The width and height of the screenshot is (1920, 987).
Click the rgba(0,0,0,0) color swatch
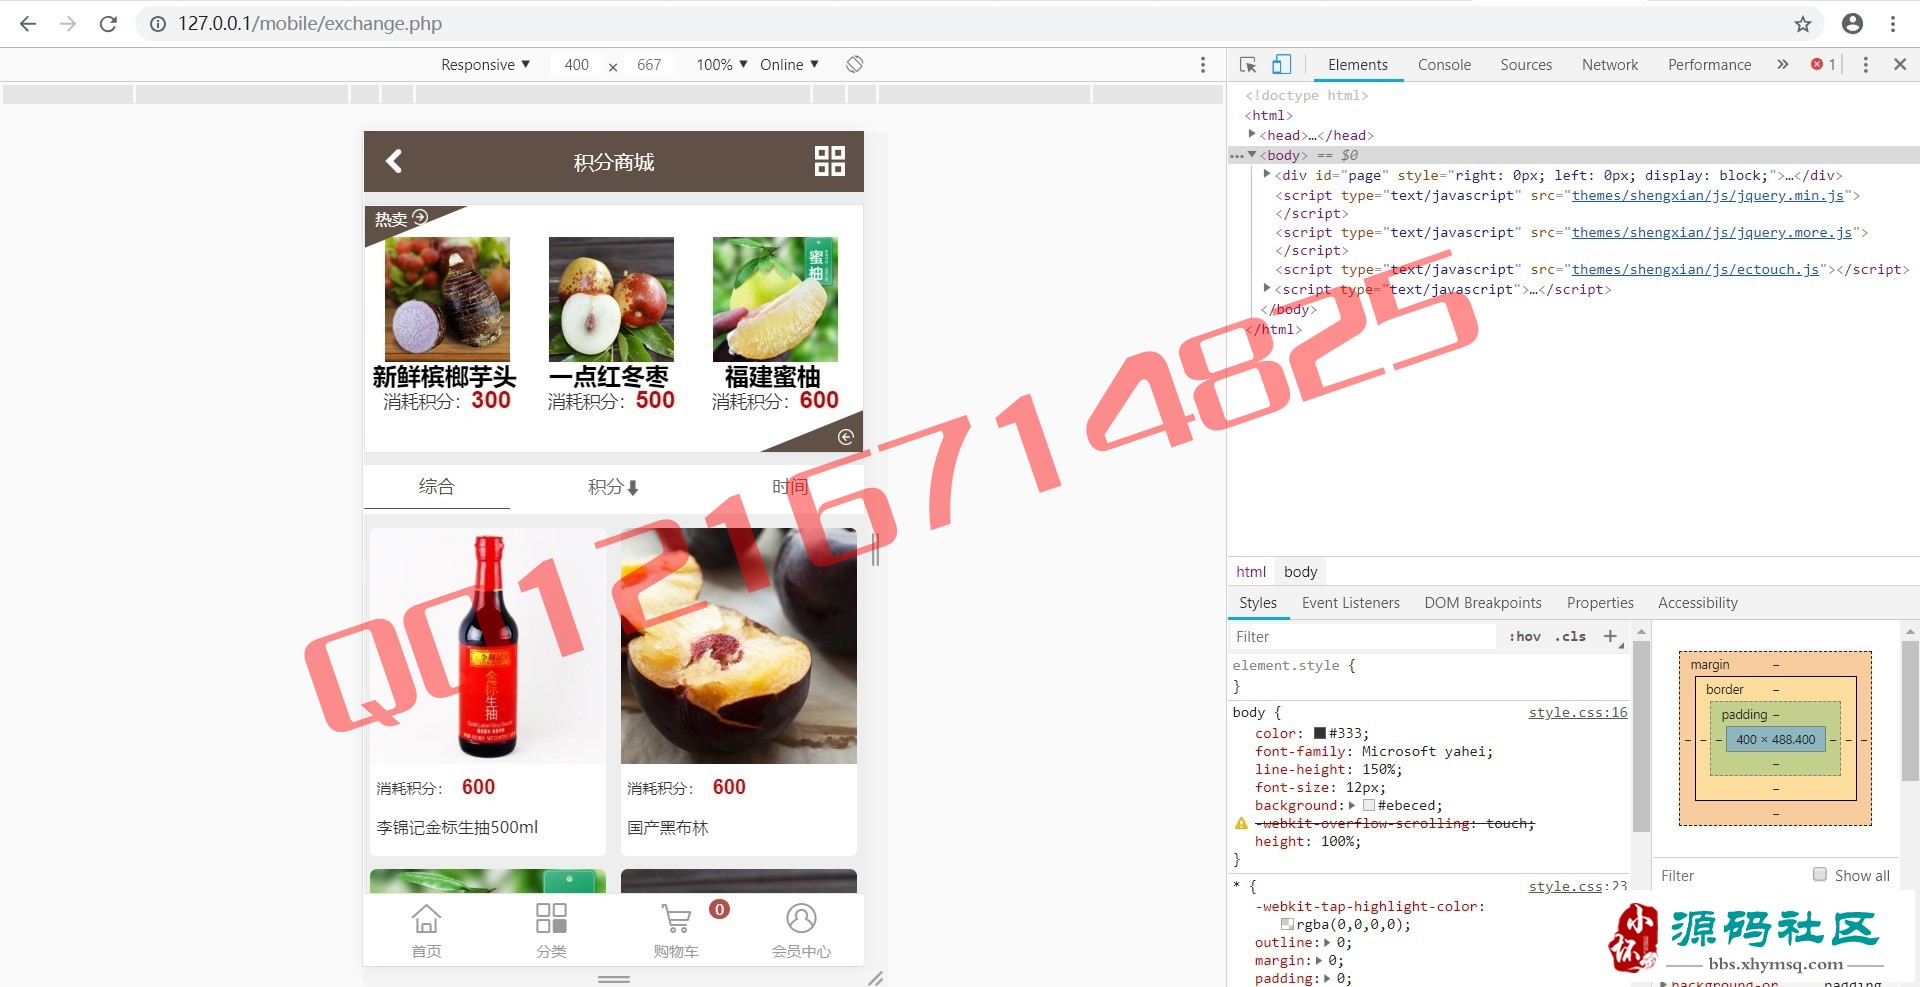tap(1287, 924)
